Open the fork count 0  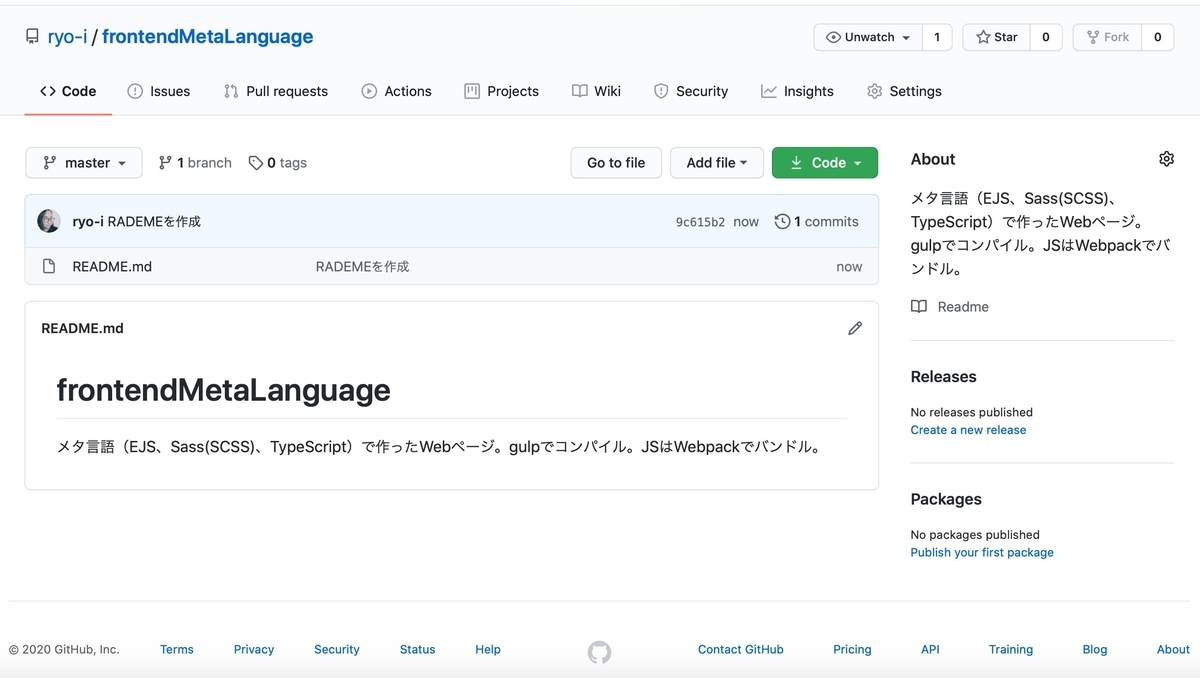coord(1157,37)
